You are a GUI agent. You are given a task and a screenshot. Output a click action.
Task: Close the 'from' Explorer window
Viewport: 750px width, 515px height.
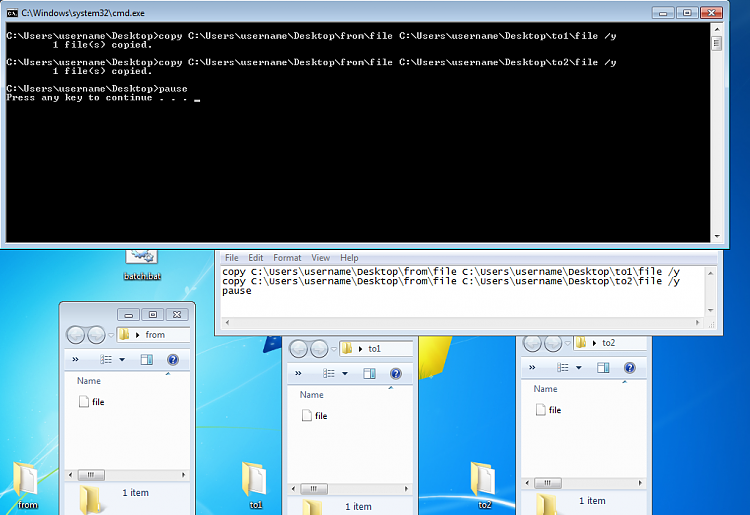coord(177,315)
